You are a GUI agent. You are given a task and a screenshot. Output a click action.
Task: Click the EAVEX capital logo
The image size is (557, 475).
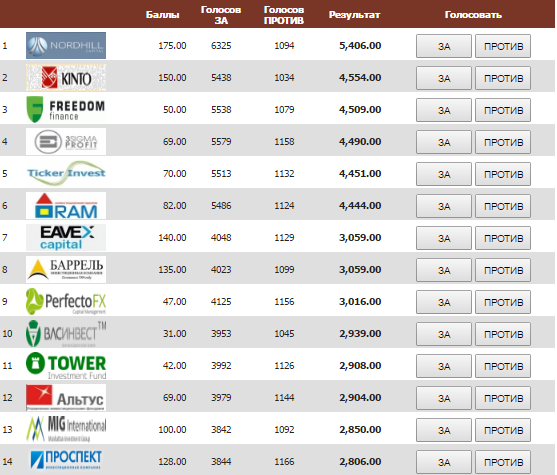(66, 237)
